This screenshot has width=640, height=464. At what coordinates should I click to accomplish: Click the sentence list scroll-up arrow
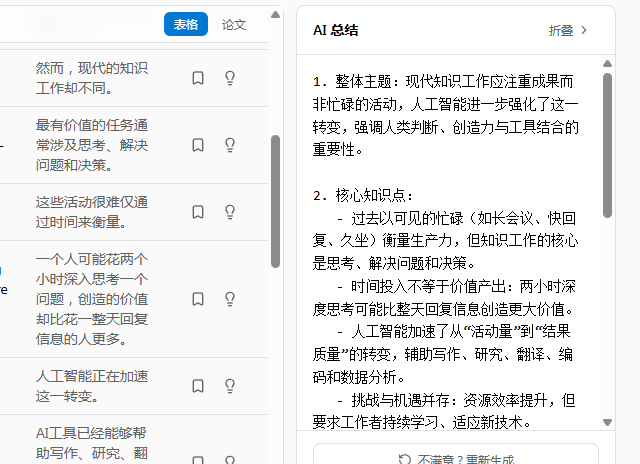276,15
